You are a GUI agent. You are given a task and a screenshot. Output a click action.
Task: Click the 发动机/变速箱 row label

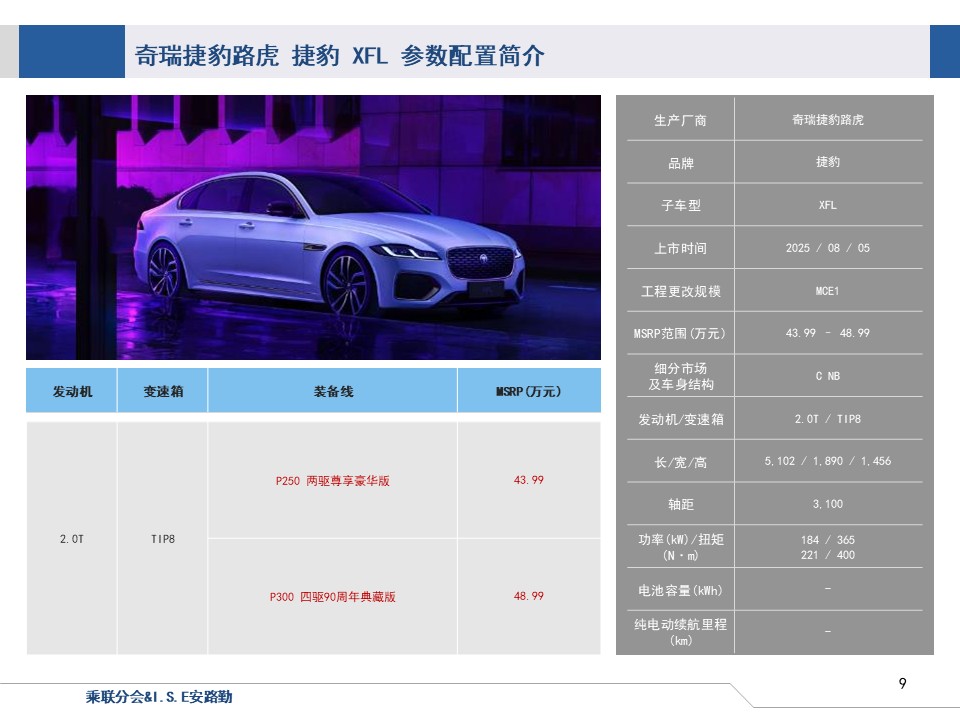pyautogui.click(x=681, y=419)
